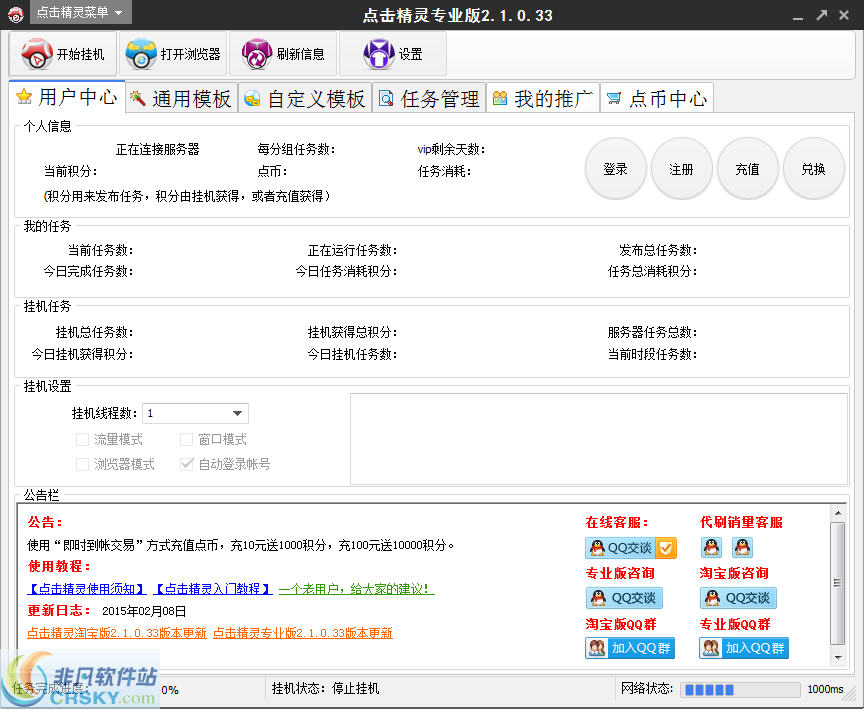This screenshot has height=709, width=864.
Task: Open 设置 from the toolbar
Action: 392,53
